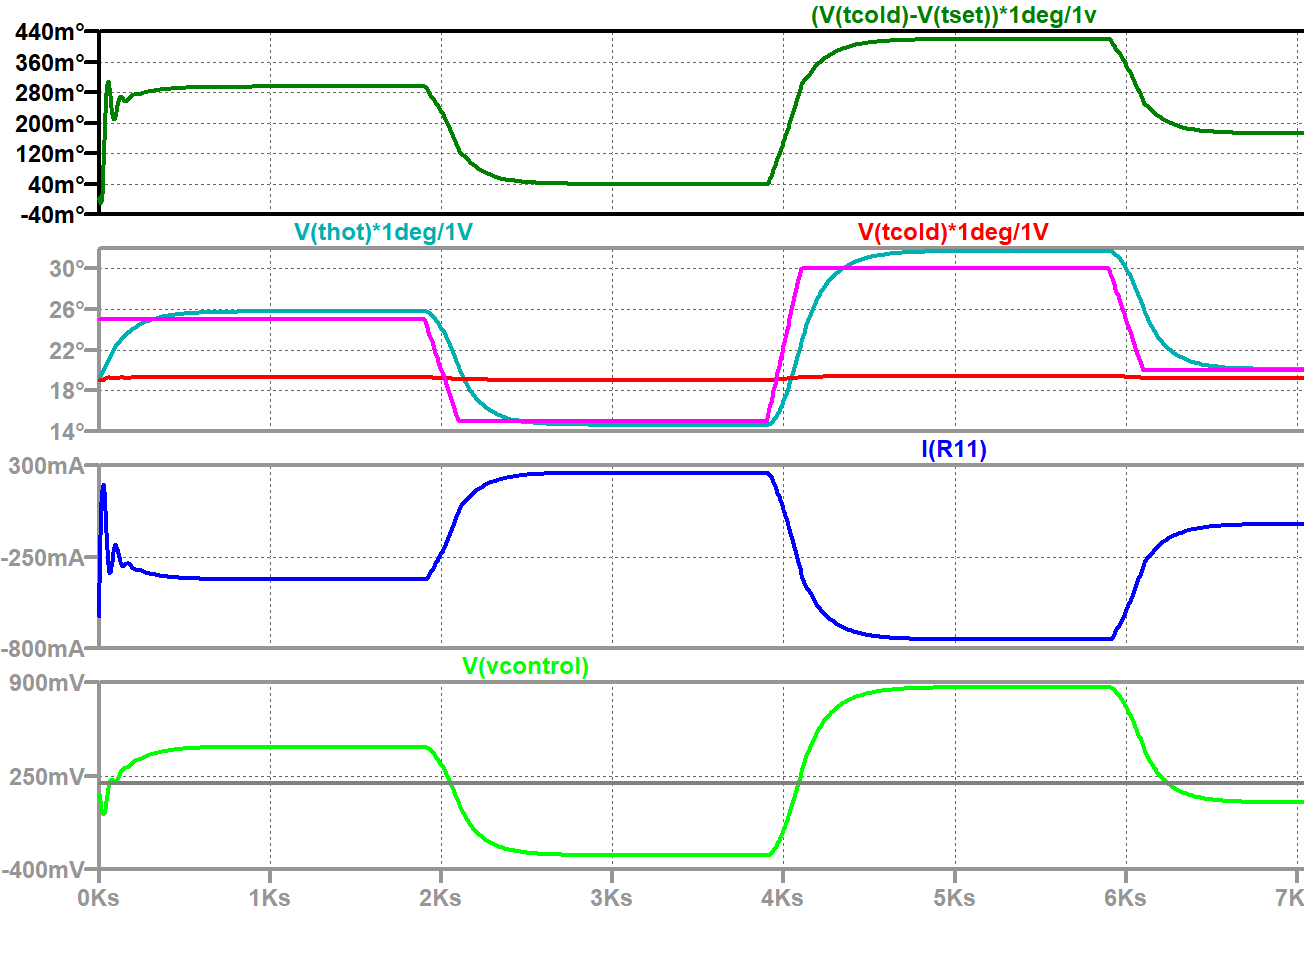Click the 4Ks mark on the time axis
Screen dimensions: 1304x978
pyautogui.click(x=783, y=899)
